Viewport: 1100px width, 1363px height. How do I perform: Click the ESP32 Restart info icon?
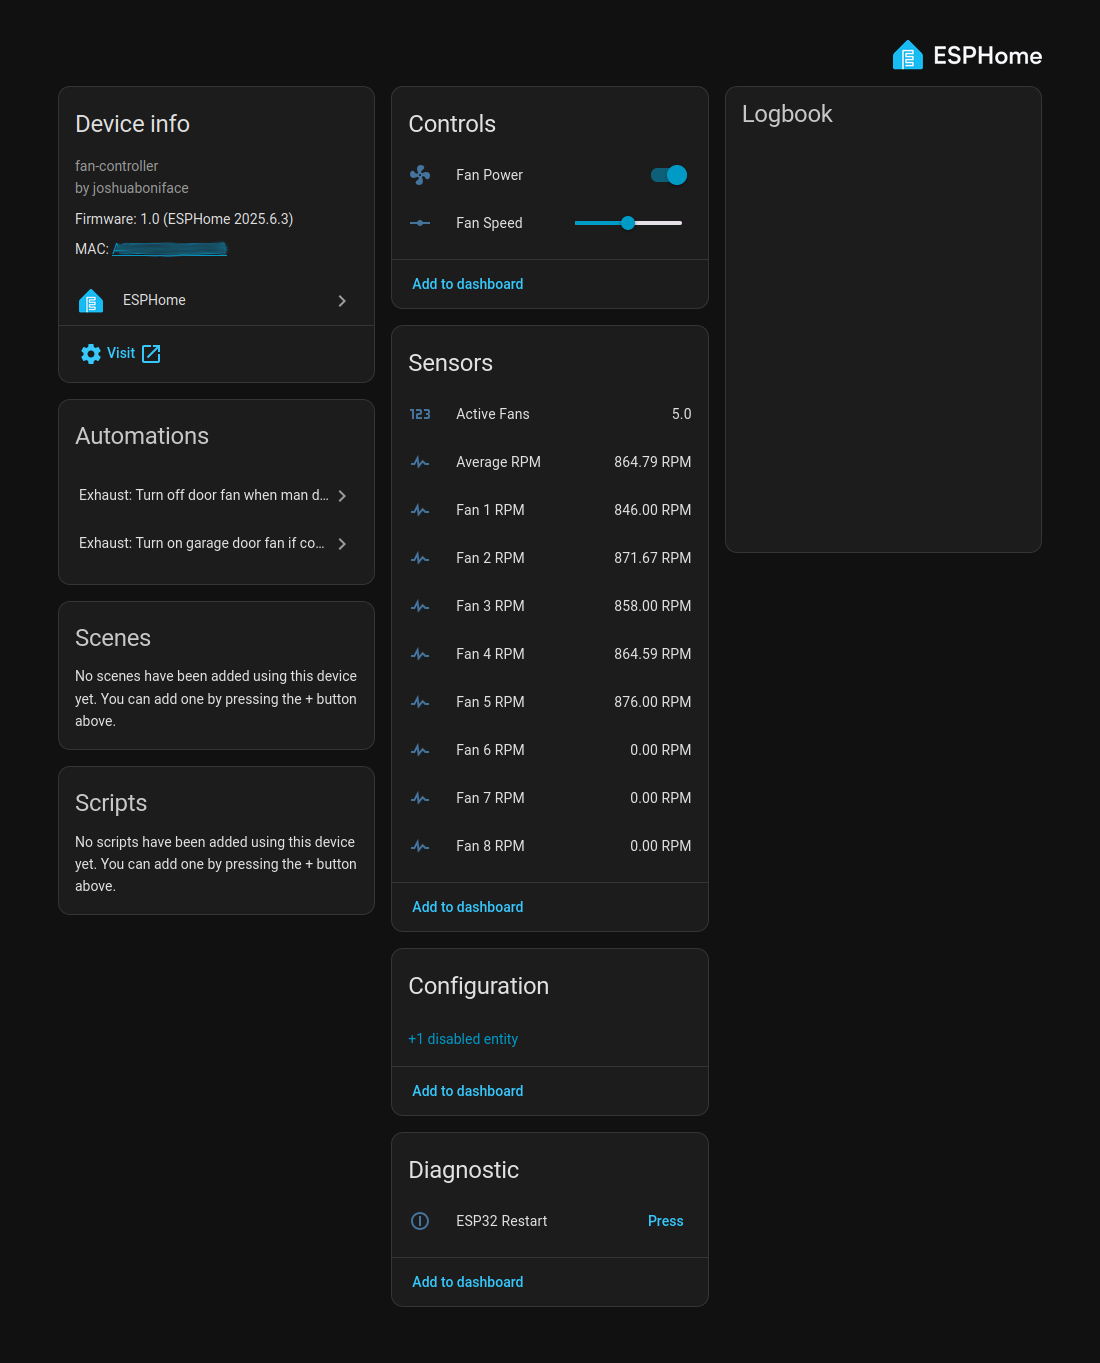420,1221
